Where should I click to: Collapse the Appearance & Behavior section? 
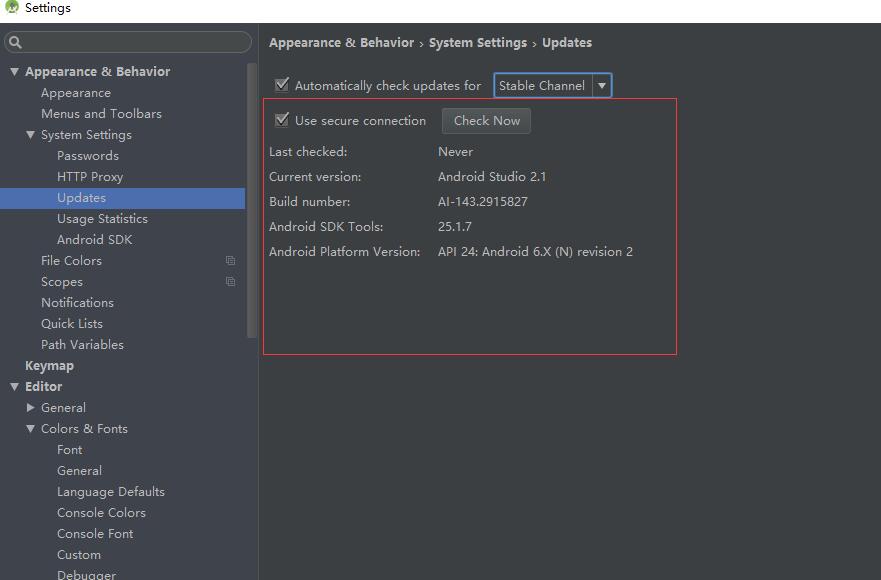[x=14, y=72]
